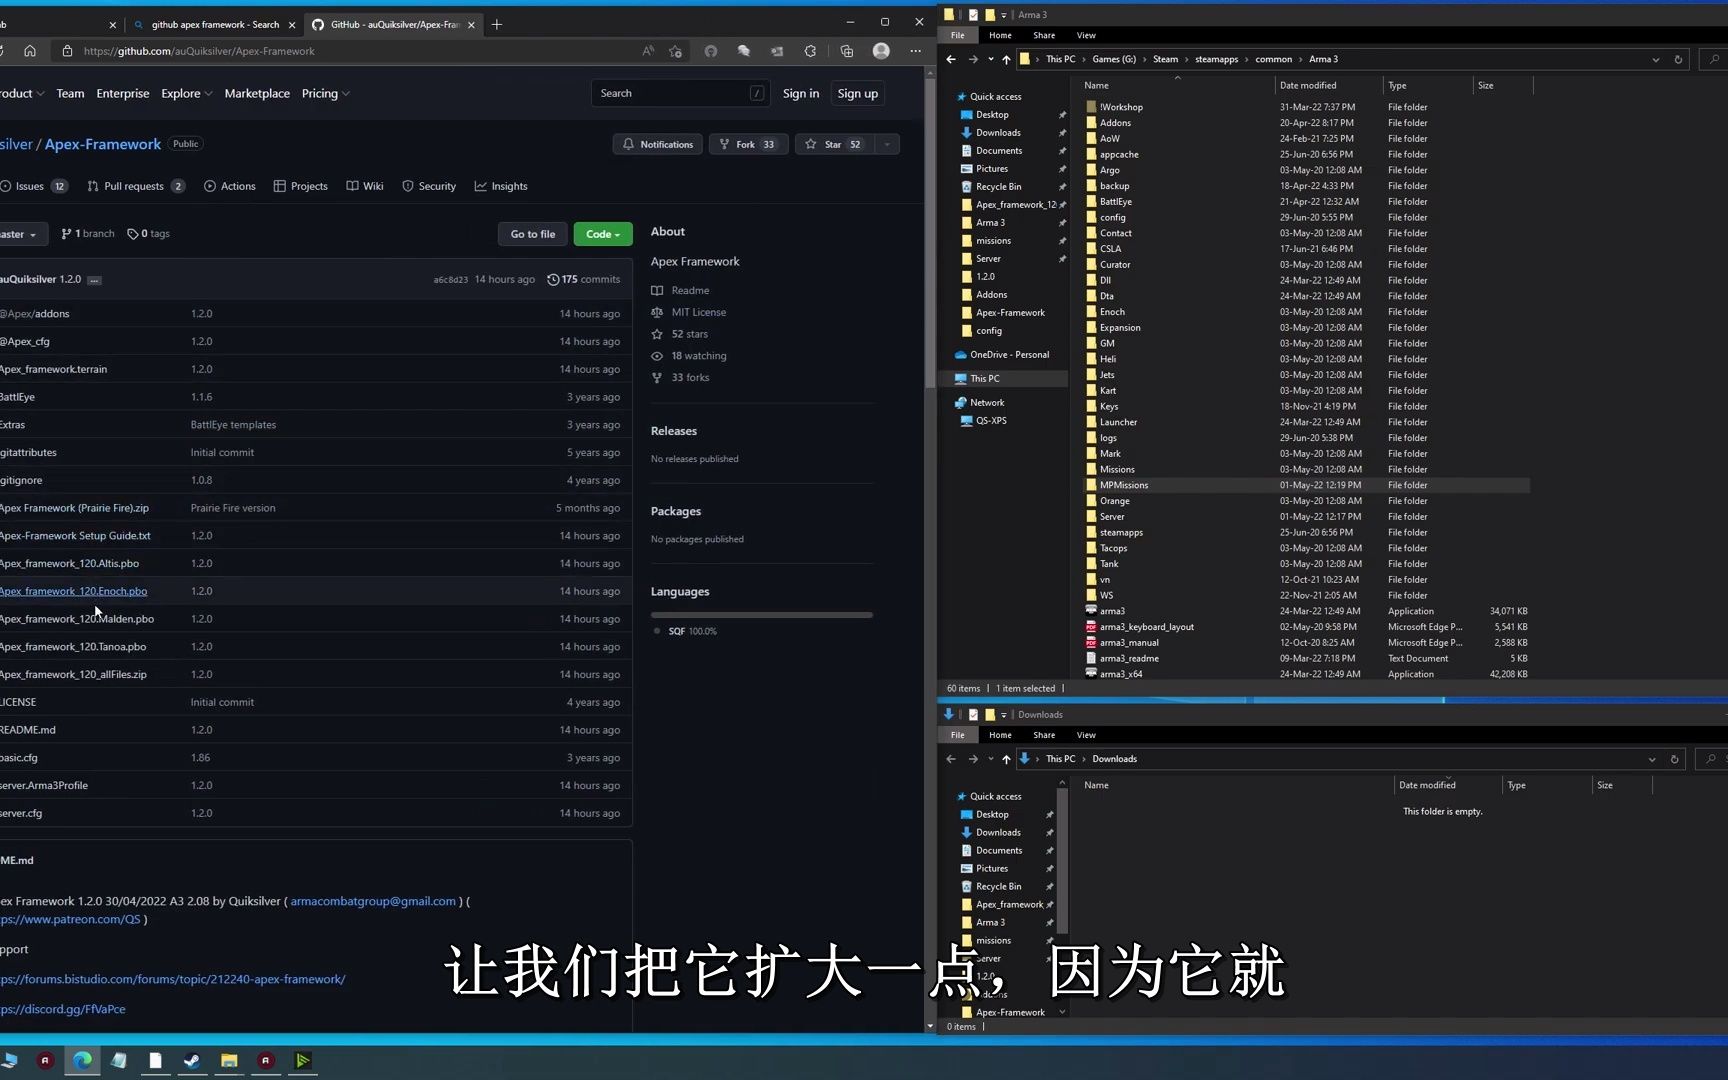Open the Apex-Framework Setup Guide.txt file
The image size is (1728, 1080).
point(75,536)
